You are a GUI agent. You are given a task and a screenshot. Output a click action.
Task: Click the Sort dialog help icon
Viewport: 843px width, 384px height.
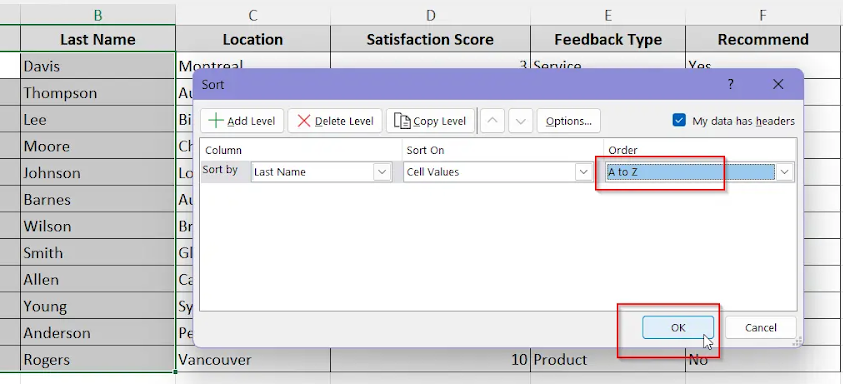[x=731, y=84]
